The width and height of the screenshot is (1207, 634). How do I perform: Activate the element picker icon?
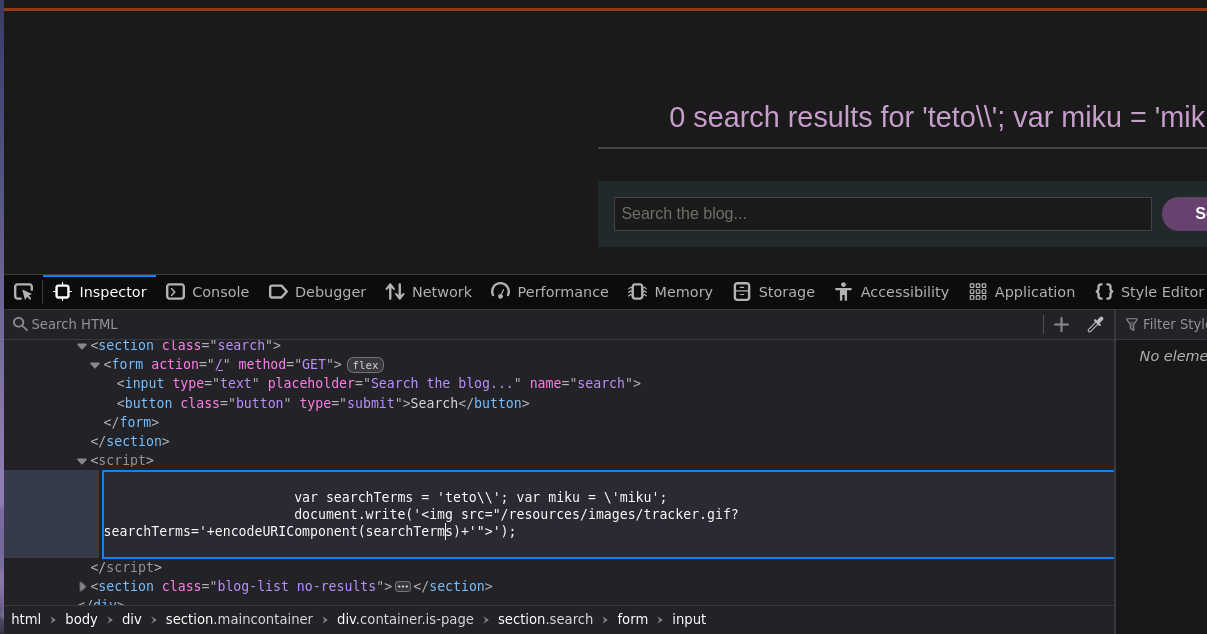tap(23, 292)
